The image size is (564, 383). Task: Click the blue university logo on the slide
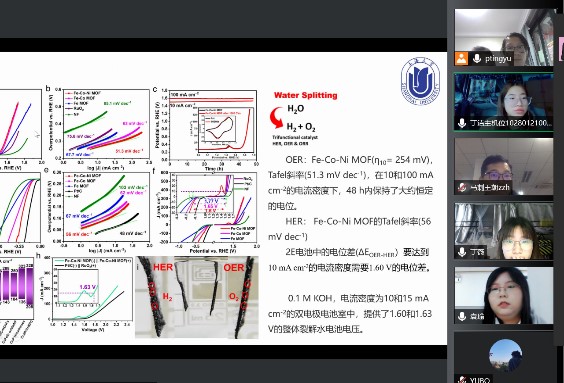[420, 81]
